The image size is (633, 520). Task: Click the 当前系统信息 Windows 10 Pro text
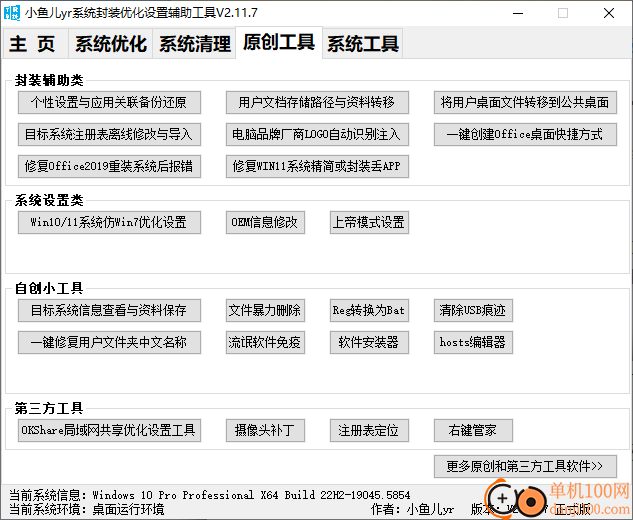click(210, 495)
